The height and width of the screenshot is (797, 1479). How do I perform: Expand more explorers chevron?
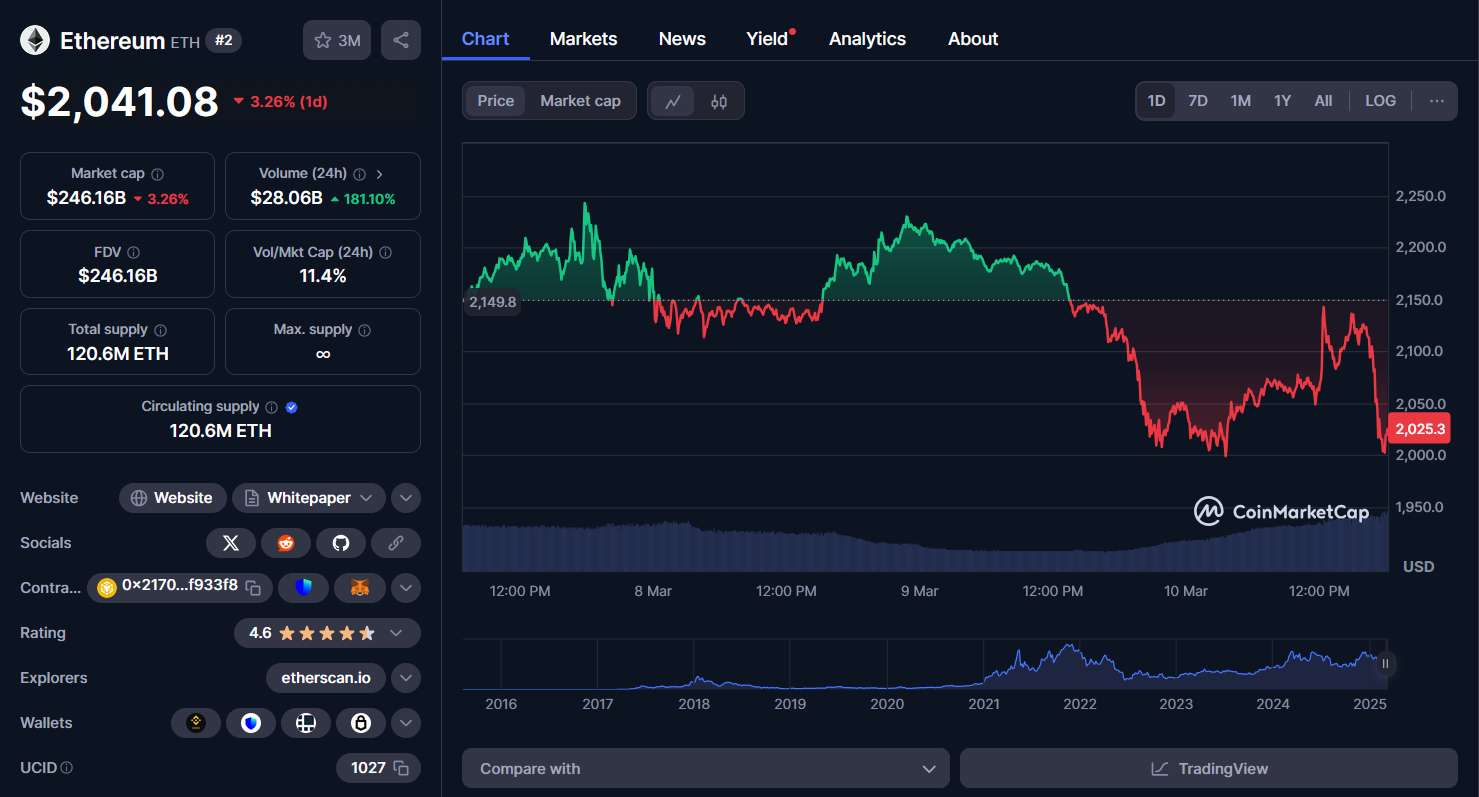(405, 678)
